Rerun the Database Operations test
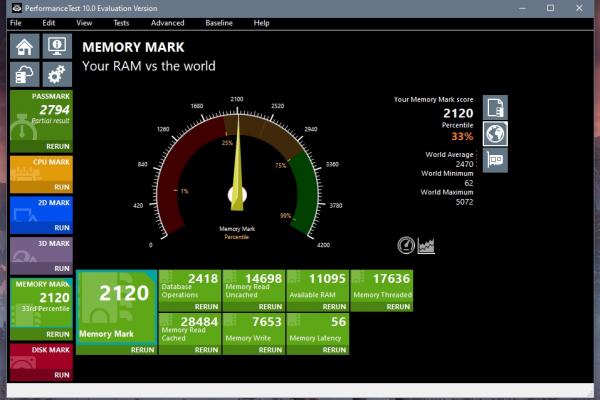 (206, 307)
